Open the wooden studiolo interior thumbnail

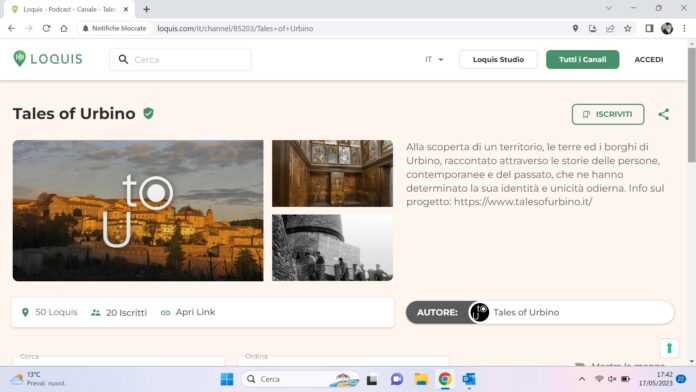click(x=332, y=173)
